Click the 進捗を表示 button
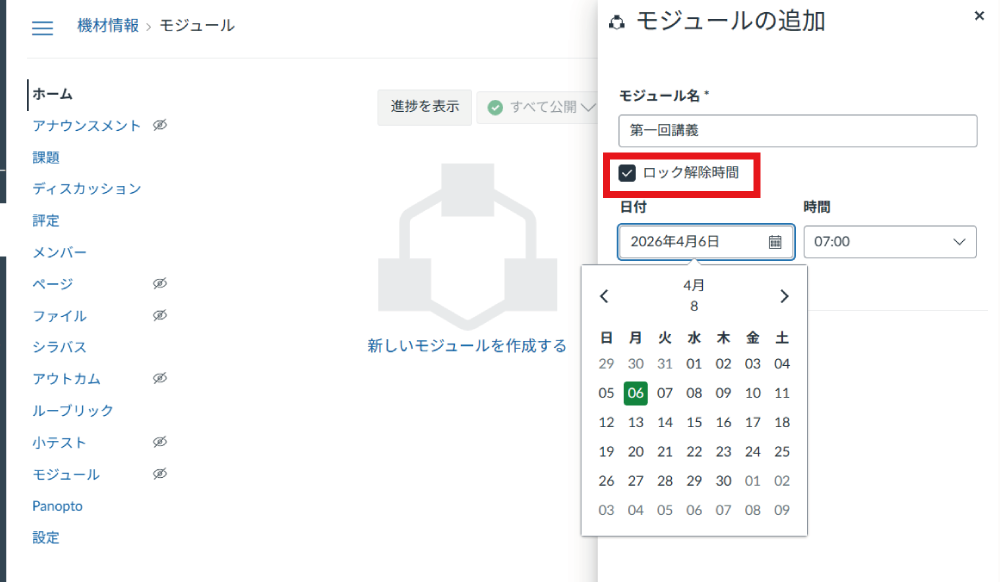1000x582 pixels. click(x=425, y=107)
